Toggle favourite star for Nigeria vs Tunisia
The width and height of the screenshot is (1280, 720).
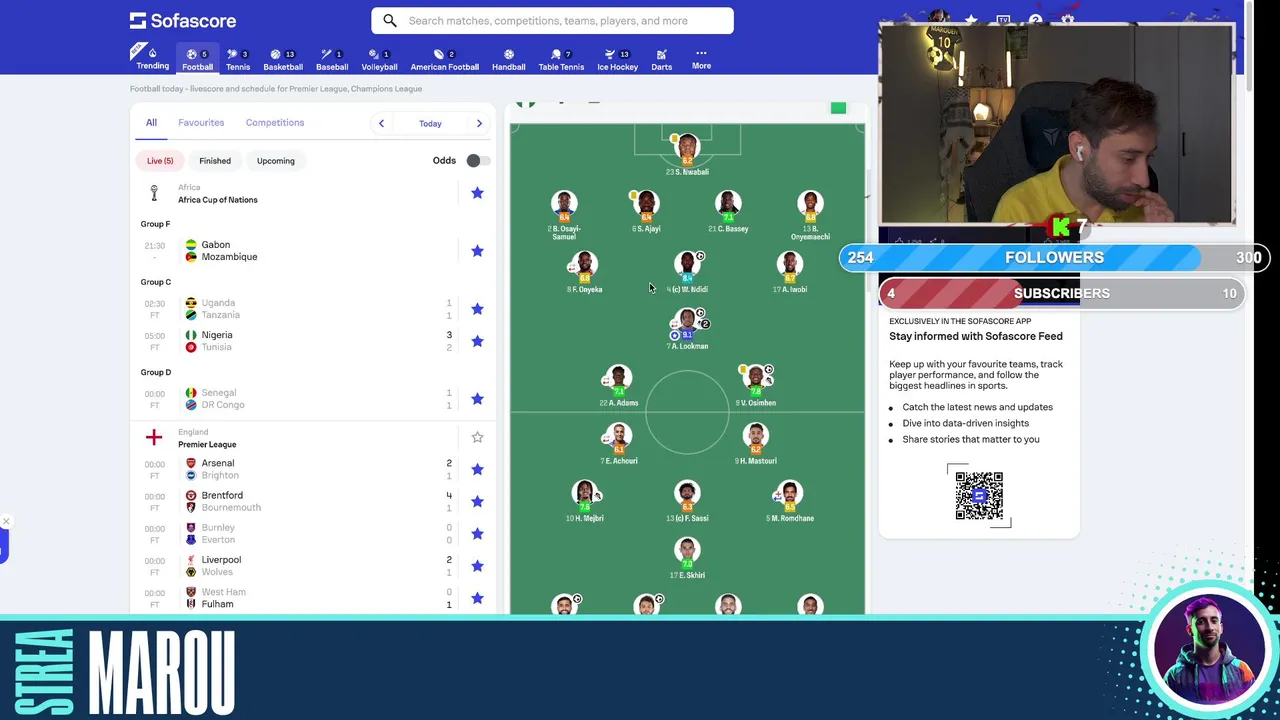tap(477, 341)
